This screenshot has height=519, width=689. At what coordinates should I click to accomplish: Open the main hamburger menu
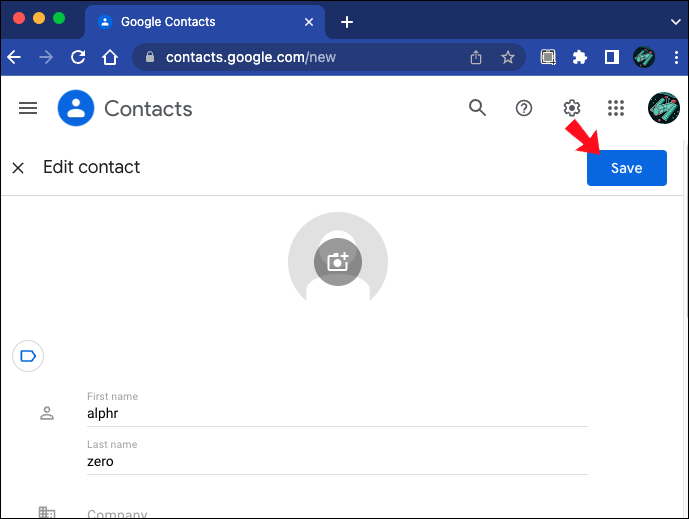pos(28,108)
